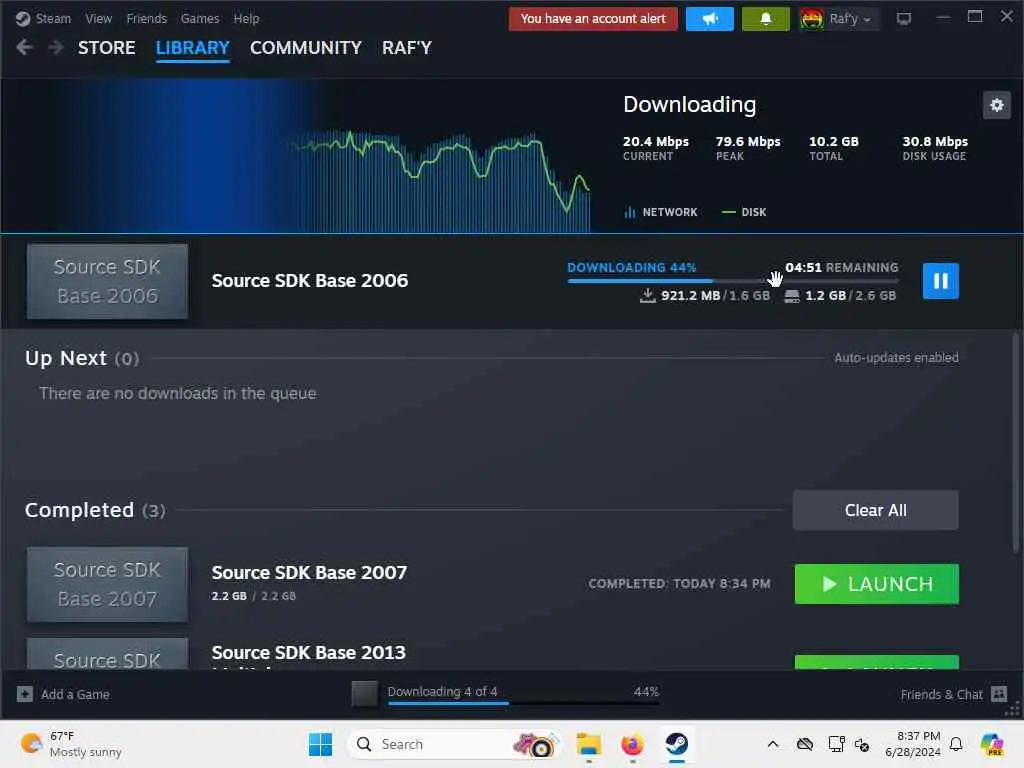Click the Rafy profile avatar
1024x768 pixels.
[x=812, y=19]
